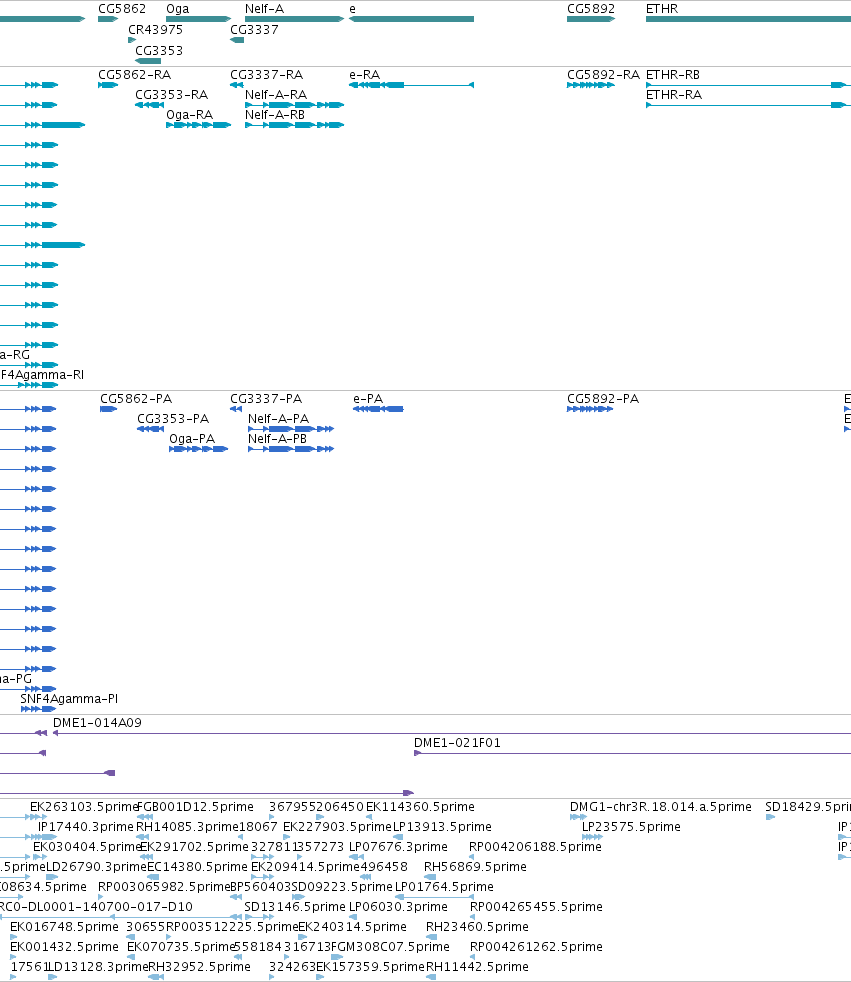Click transcript CG3337-RA
The height and width of the screenshot is (982, 851).
(x=237, y=85)
